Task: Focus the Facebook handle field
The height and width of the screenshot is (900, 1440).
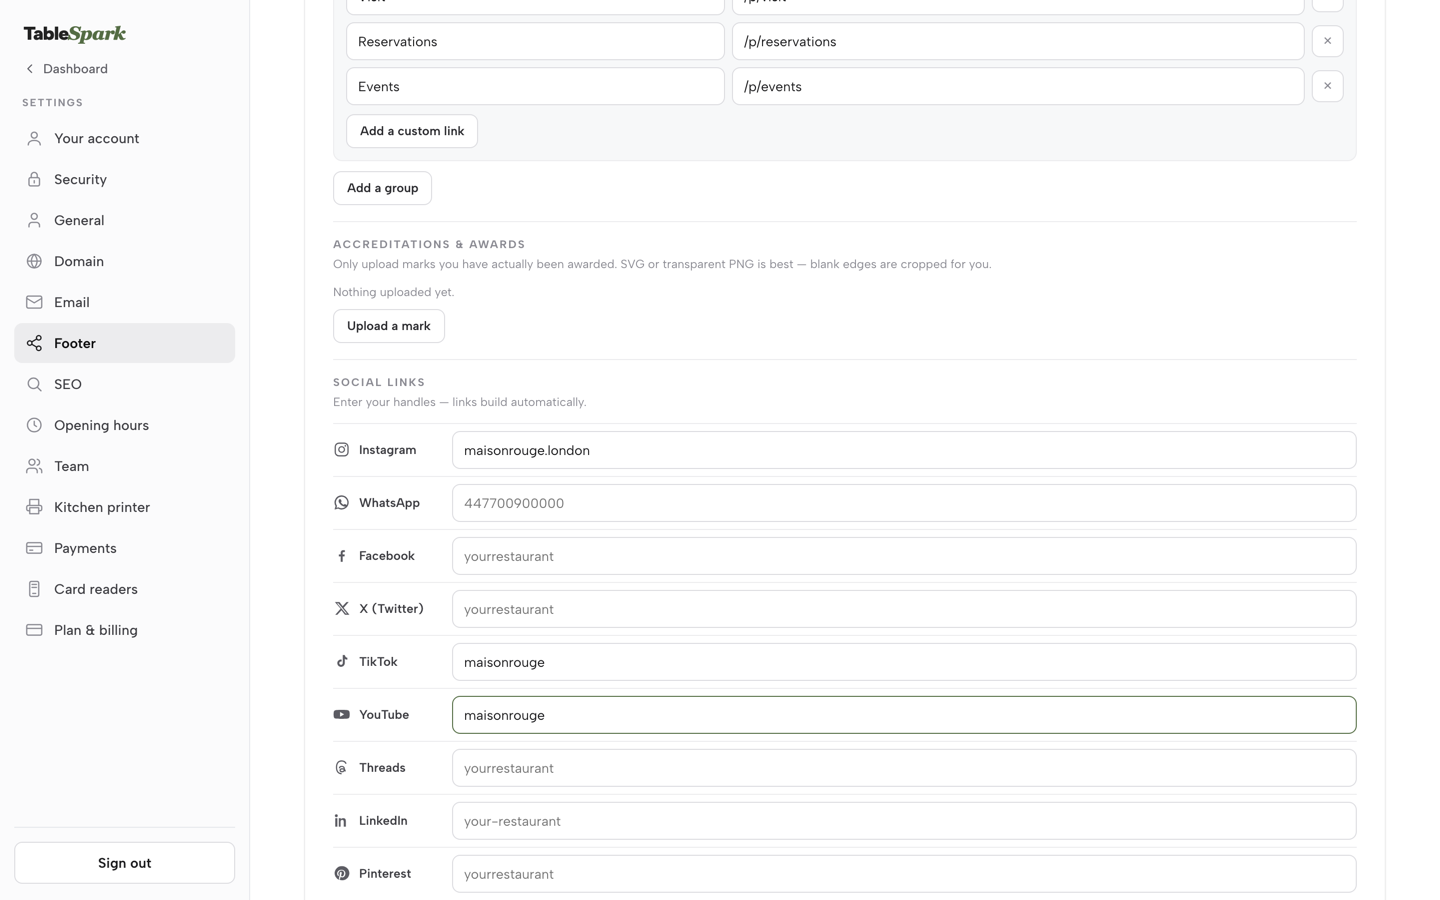Action: [904, 556]
